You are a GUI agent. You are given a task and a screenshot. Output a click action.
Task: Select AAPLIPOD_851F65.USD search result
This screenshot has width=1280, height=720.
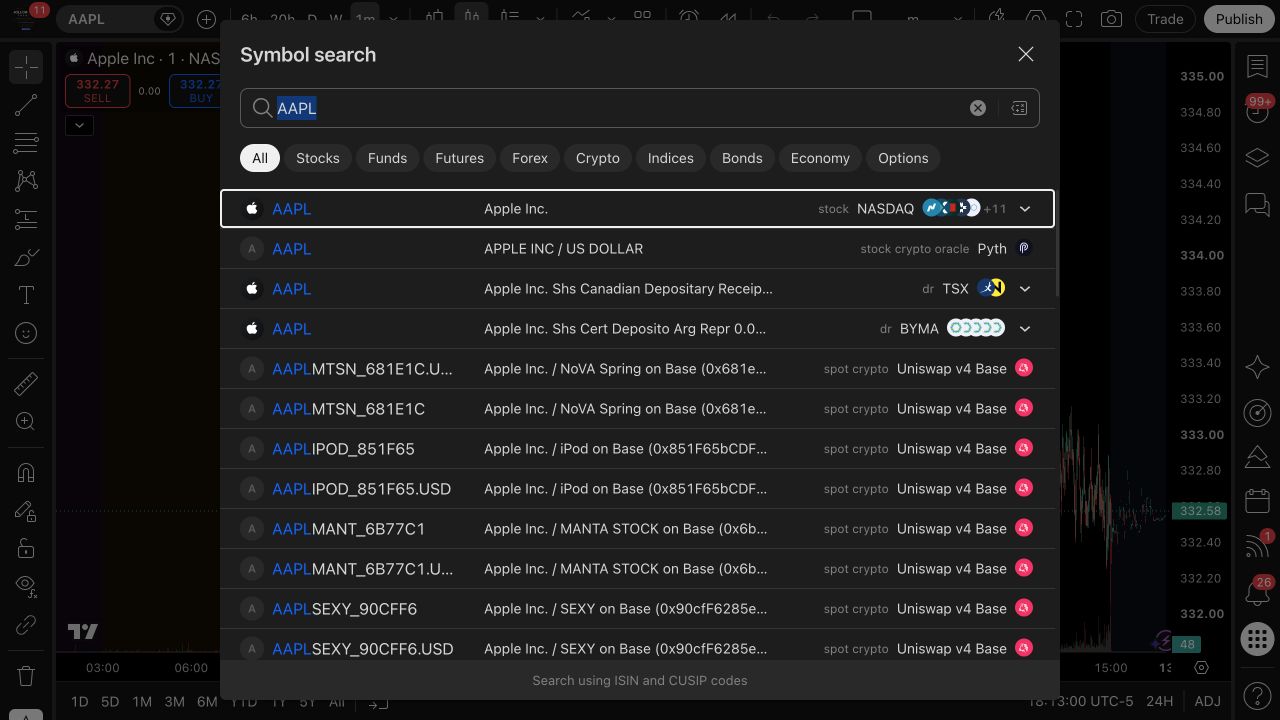point(638,489)
